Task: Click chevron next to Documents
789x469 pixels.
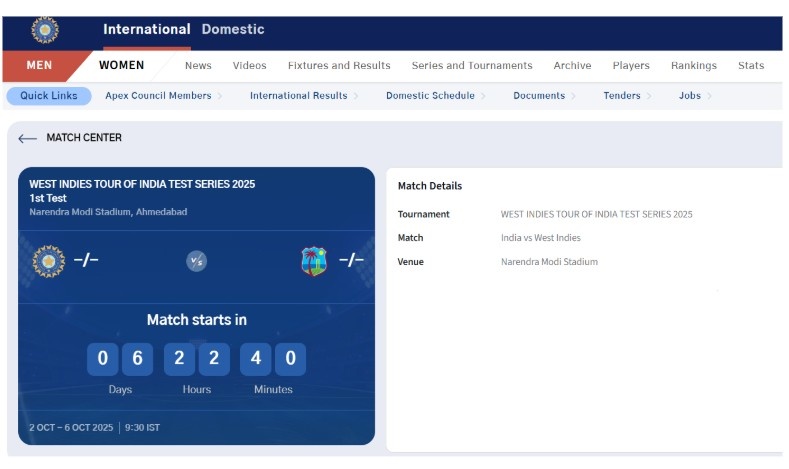Action: (x=574, y=96)
